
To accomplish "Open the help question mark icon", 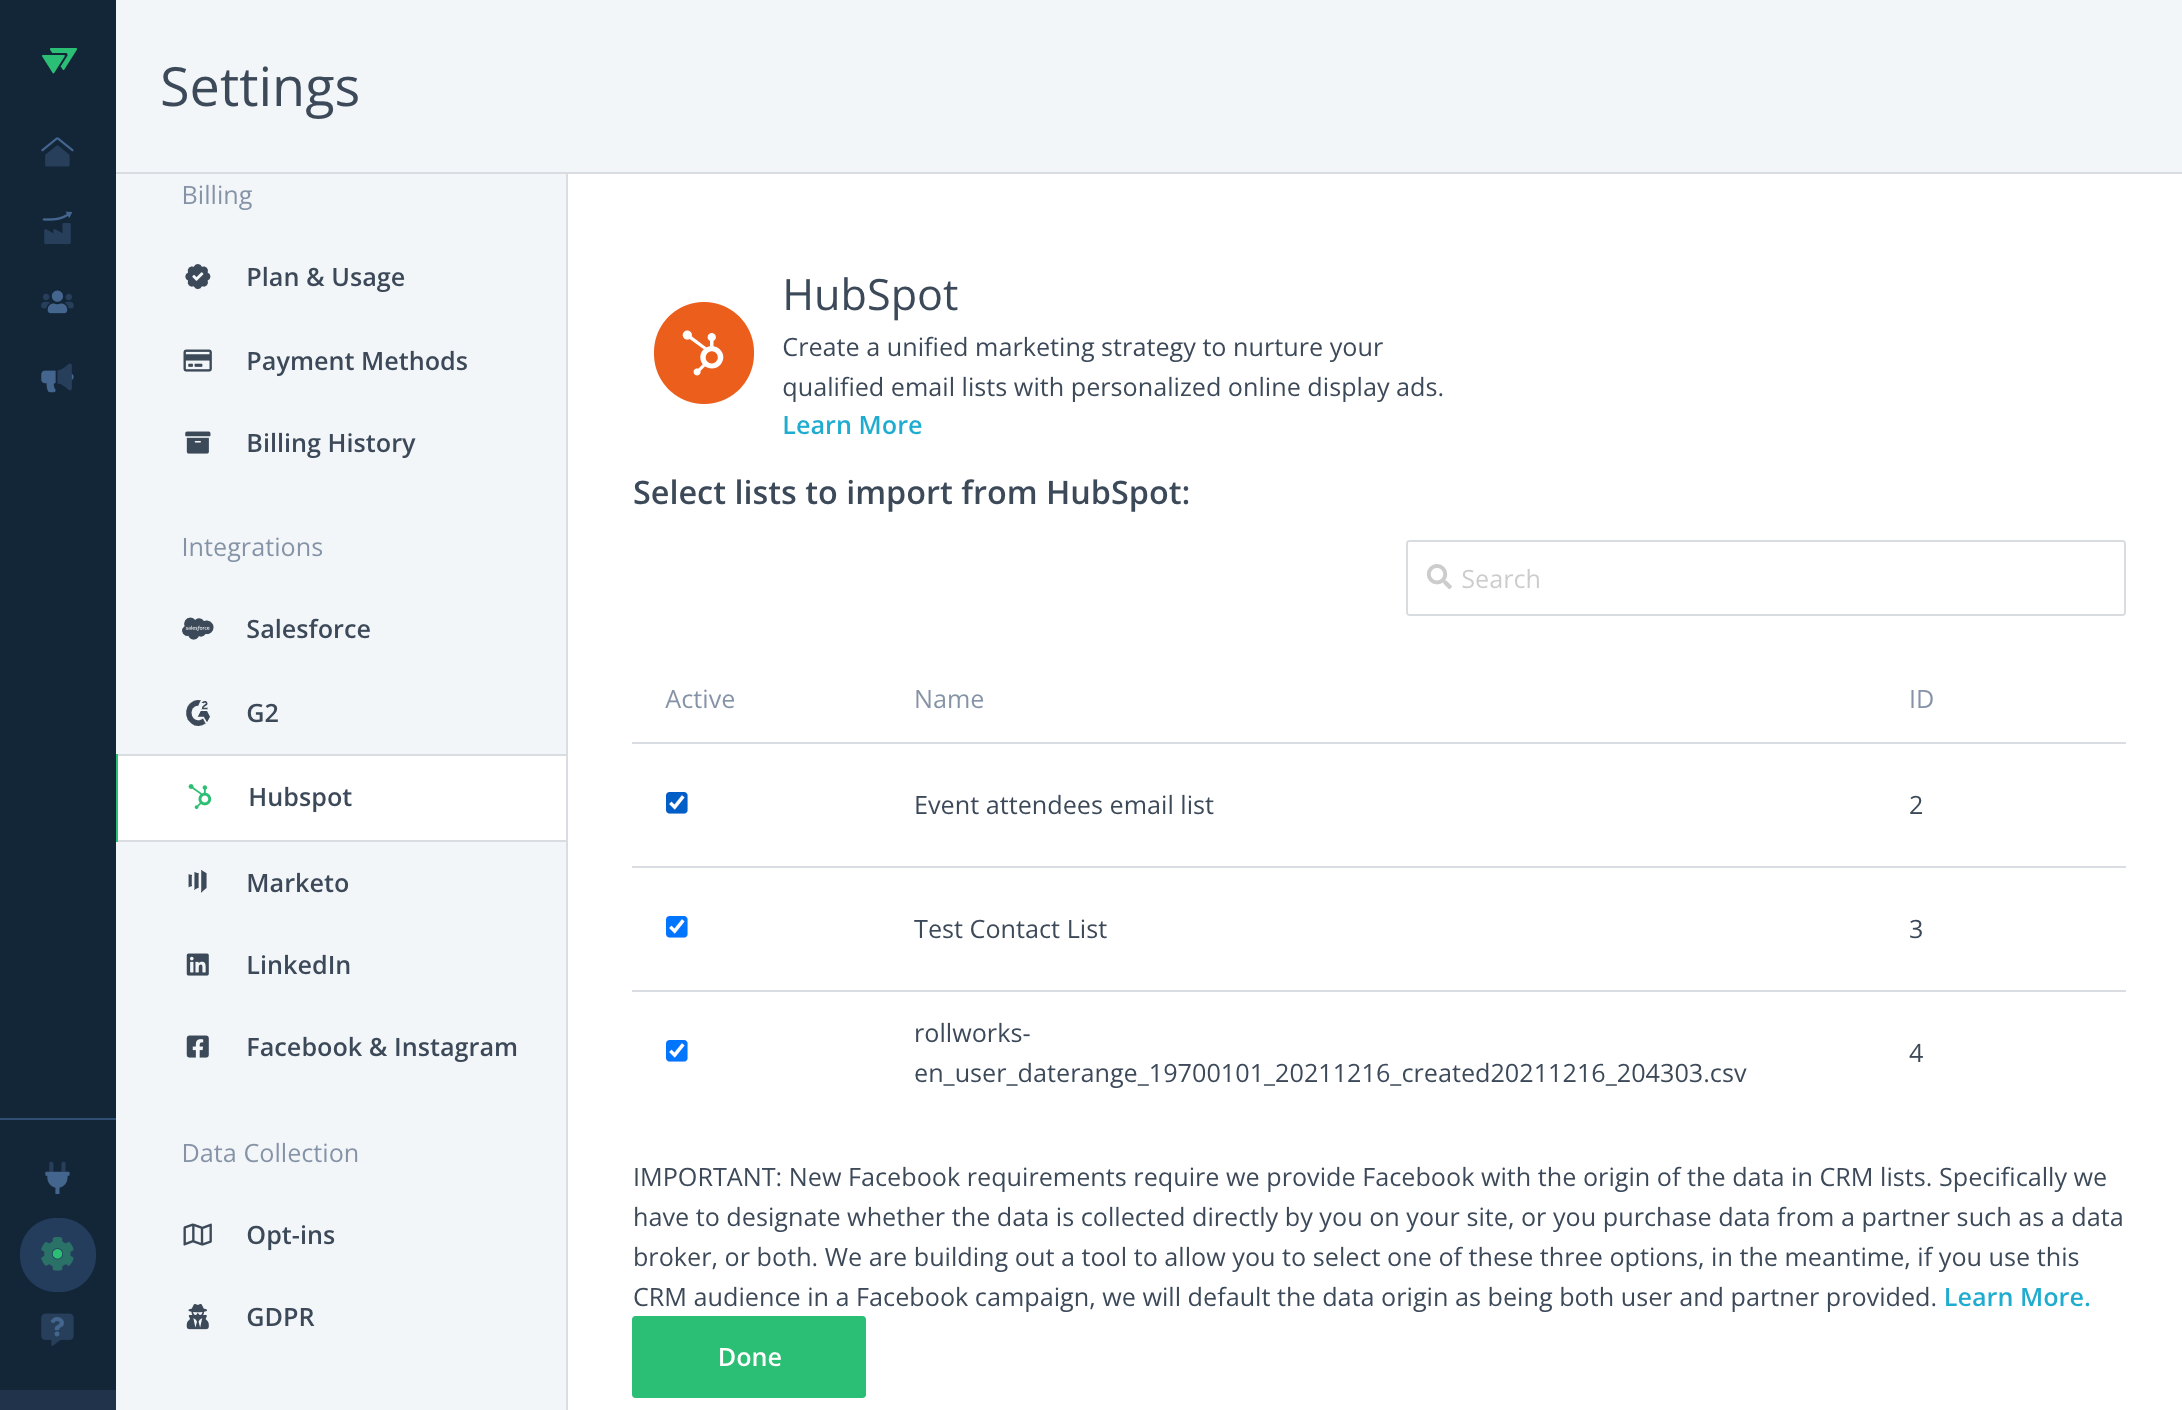I will click(57, 1328).
